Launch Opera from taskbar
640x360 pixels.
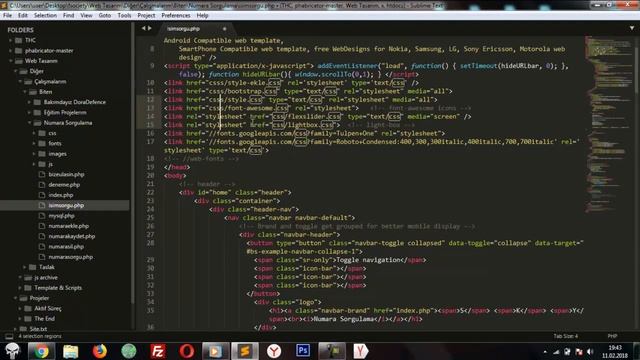click(x=187, y=351)
